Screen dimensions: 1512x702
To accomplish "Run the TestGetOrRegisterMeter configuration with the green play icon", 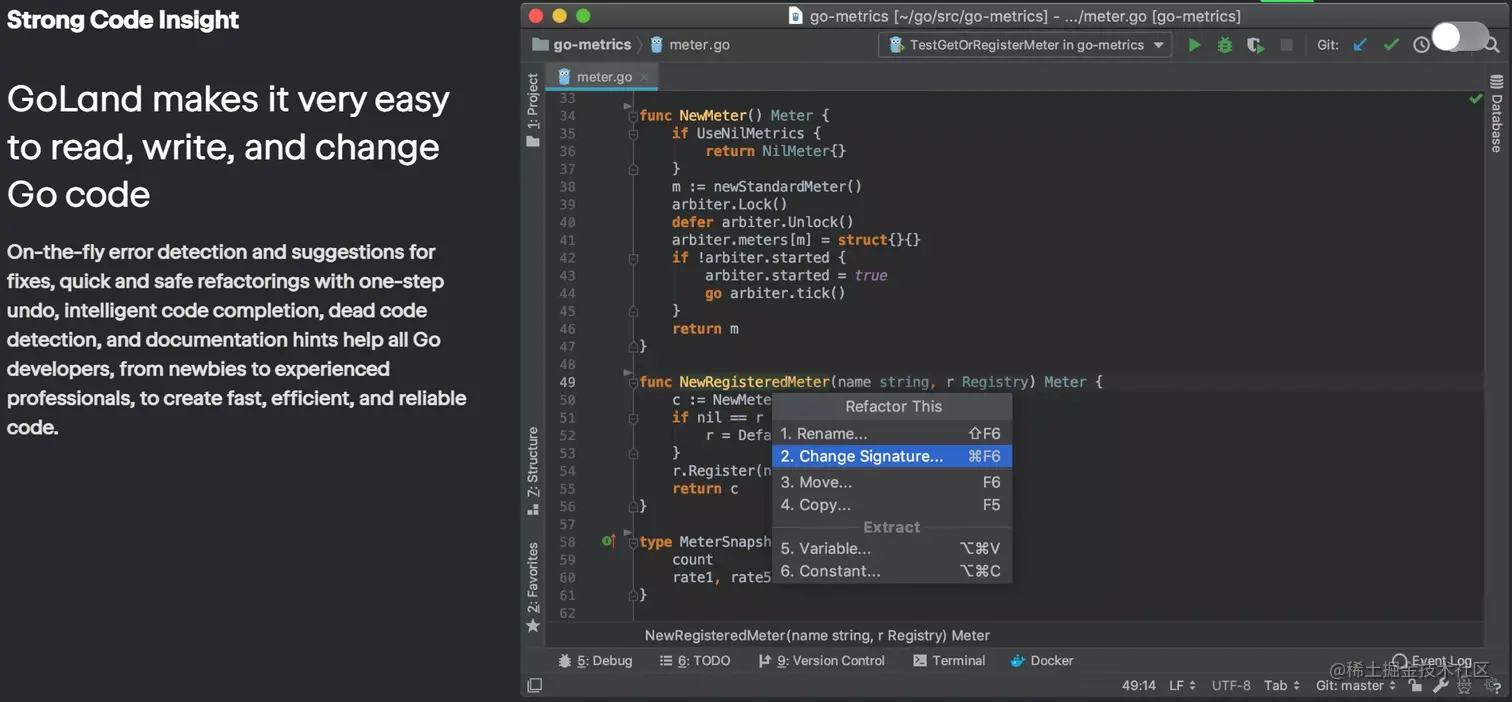I will (1194, 45).
